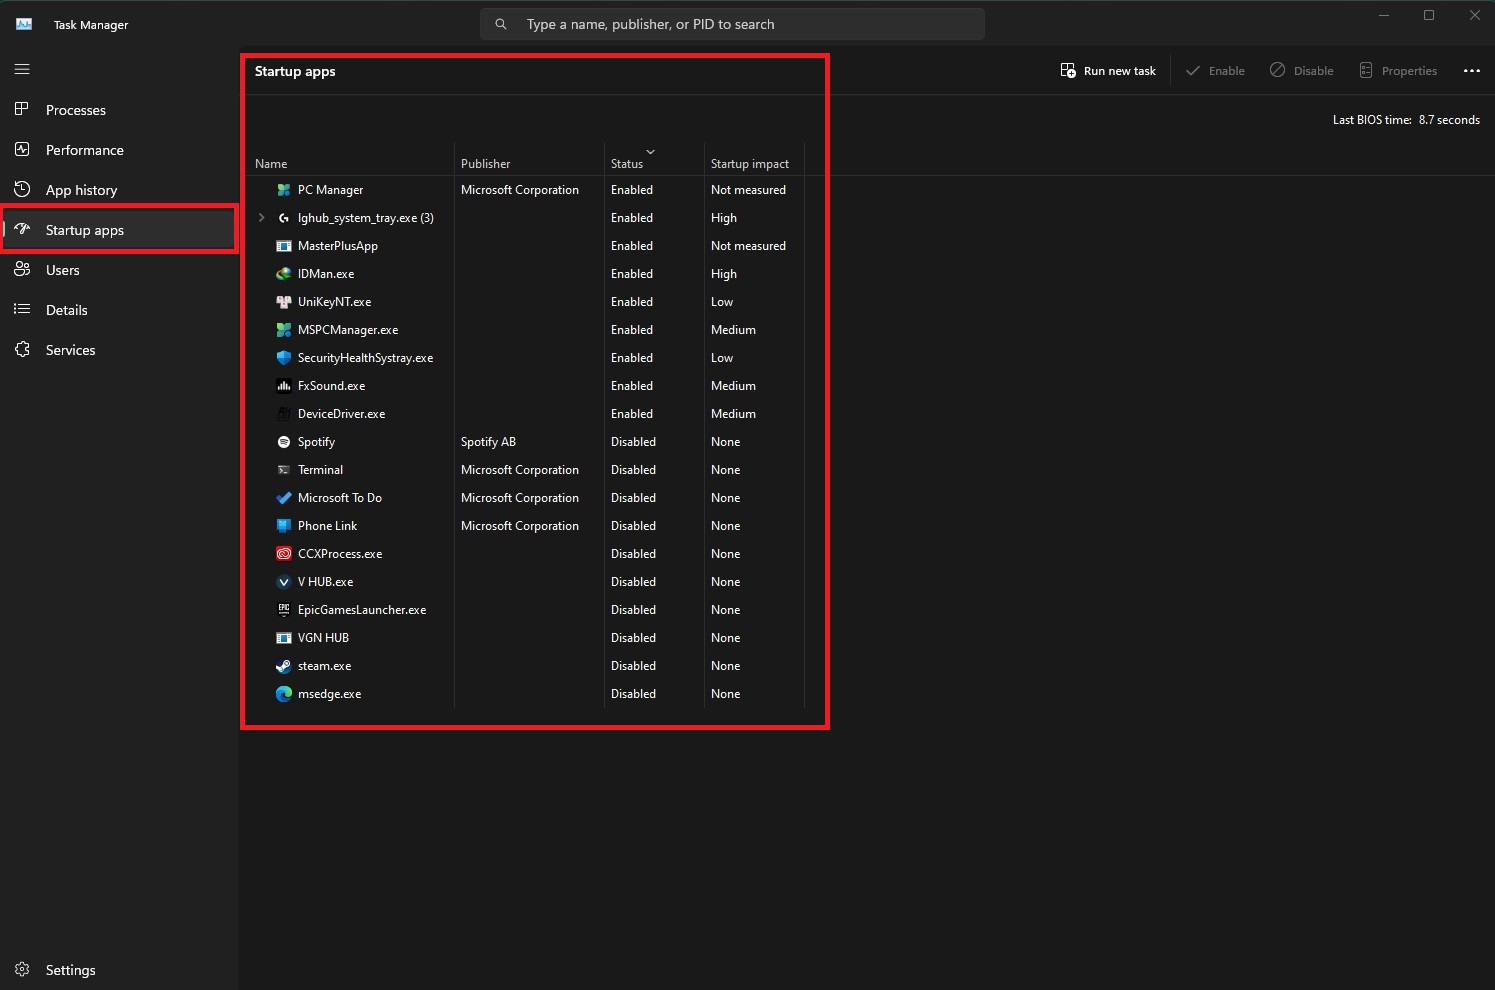The image size is (1495, 990).
Task: Click the Task Manager title icon
Action: point(24,24)
